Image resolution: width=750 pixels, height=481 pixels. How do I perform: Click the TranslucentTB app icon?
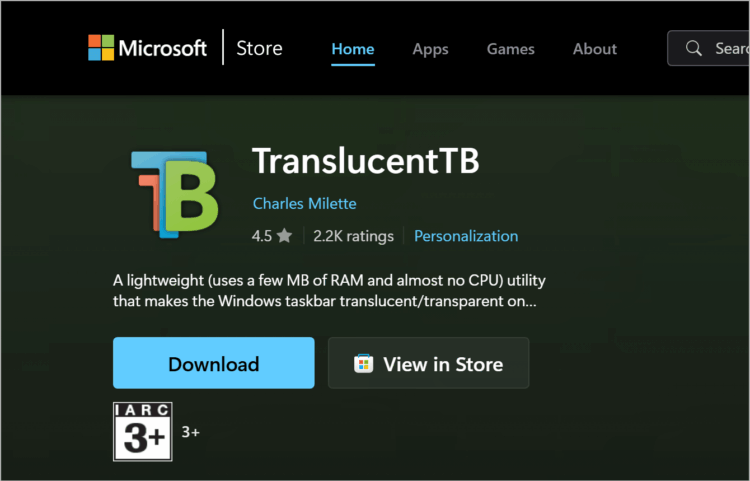(x=175, y=194)
